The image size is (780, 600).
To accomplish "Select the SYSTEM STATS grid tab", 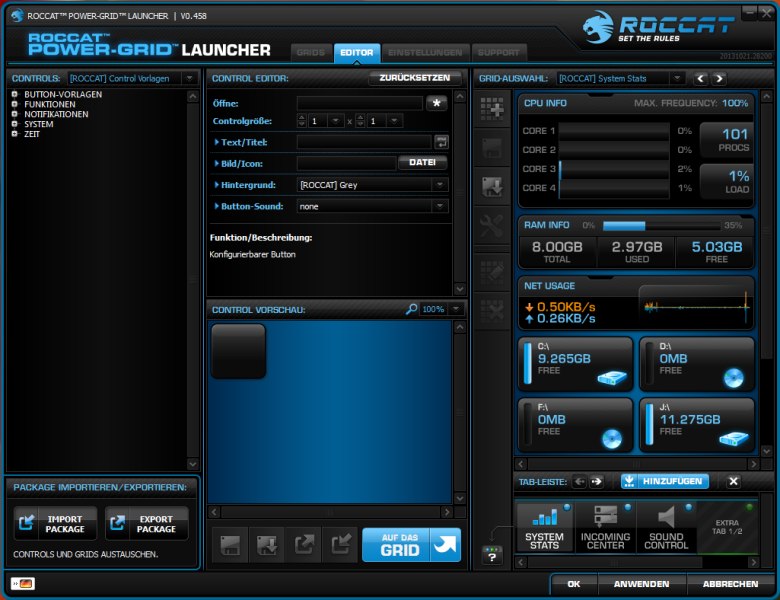I will (544, 527).
